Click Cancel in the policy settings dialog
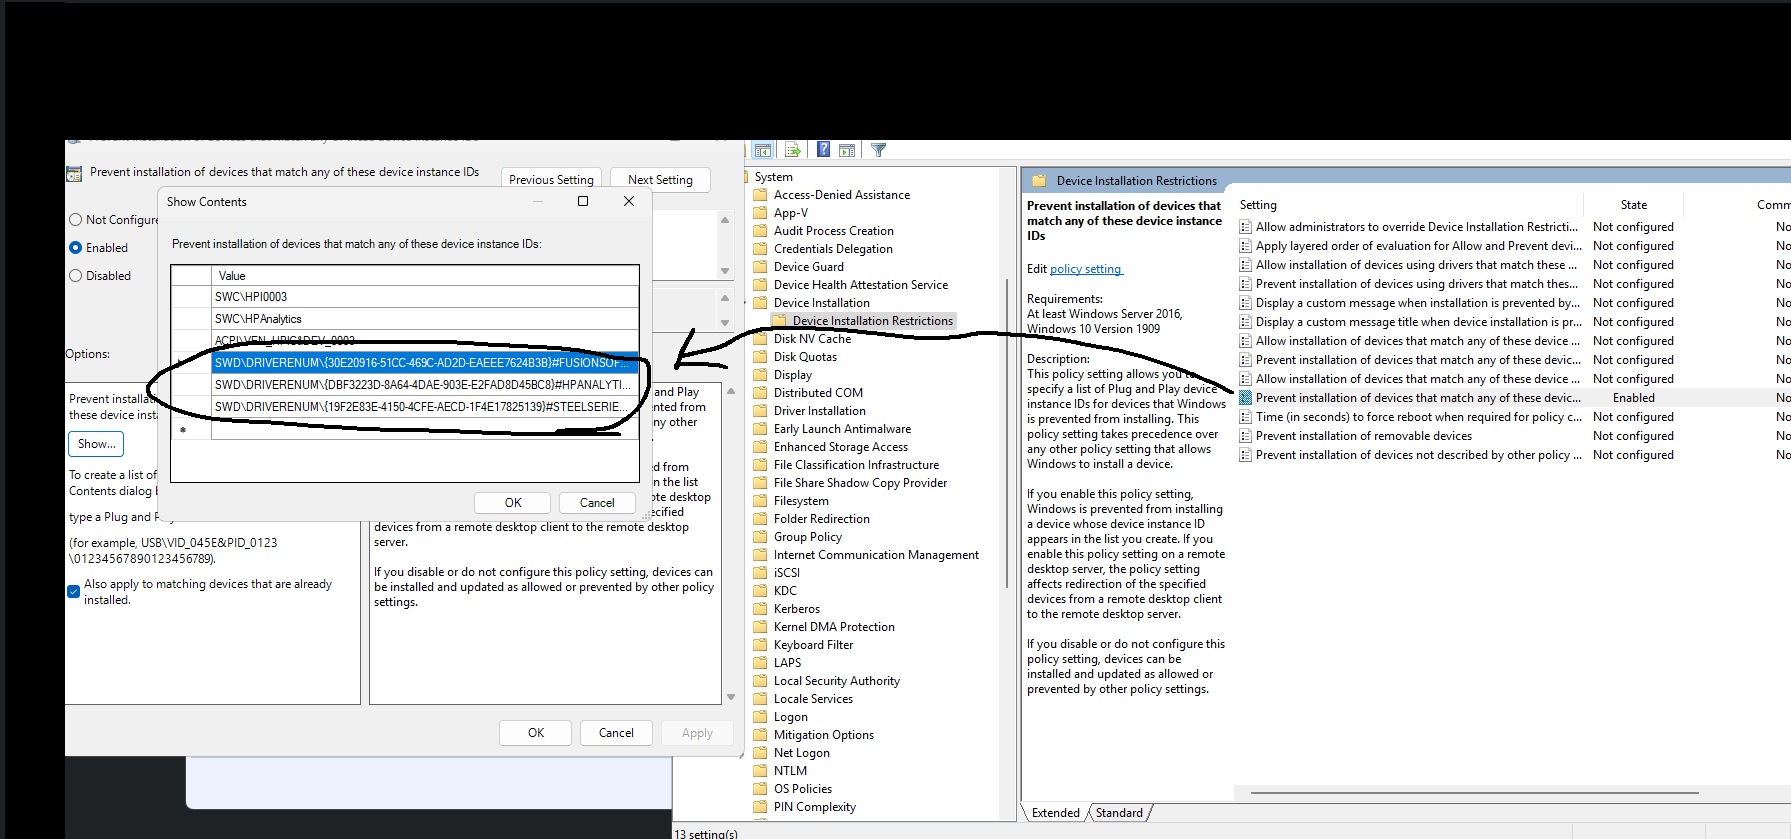Viewport: 1791px width, 839px height. point(616,733)
